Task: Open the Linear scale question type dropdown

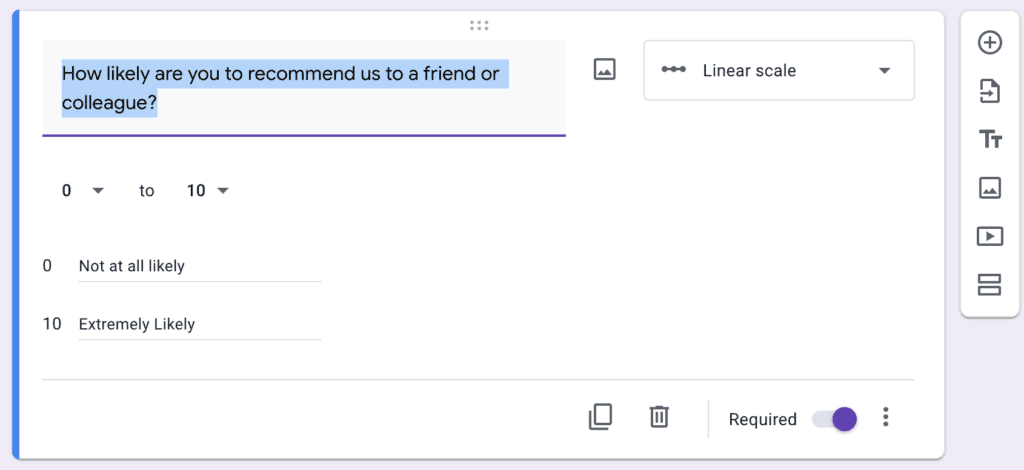Action: (778, 70)
